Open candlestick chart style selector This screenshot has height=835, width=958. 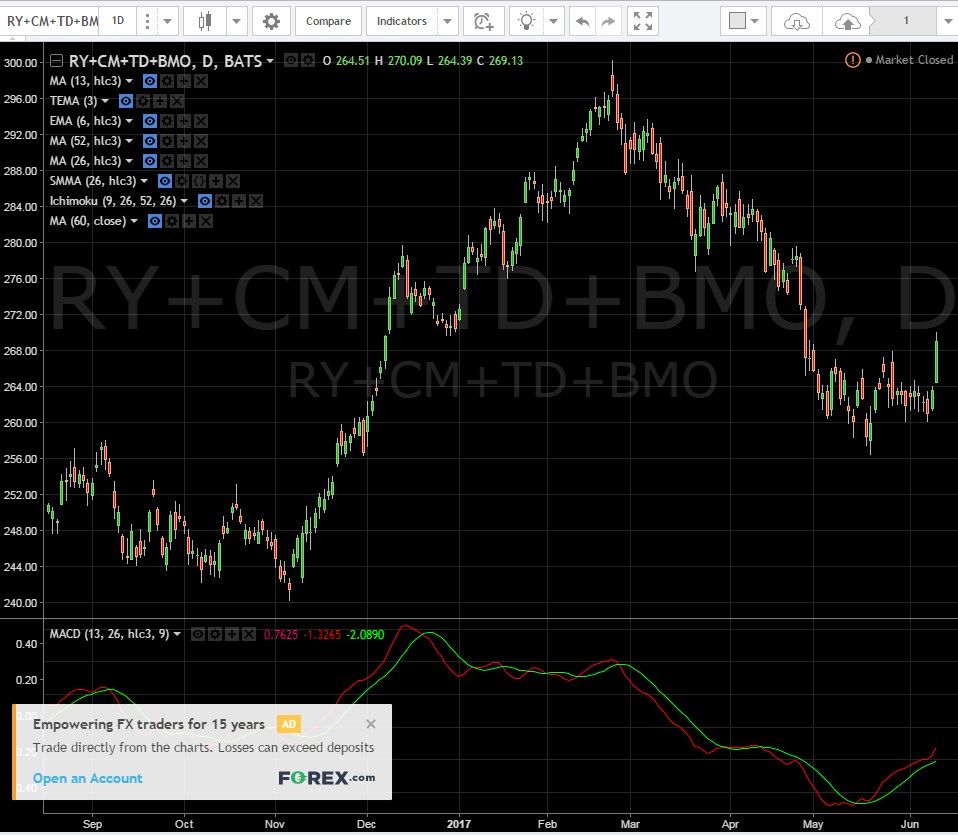205,21
